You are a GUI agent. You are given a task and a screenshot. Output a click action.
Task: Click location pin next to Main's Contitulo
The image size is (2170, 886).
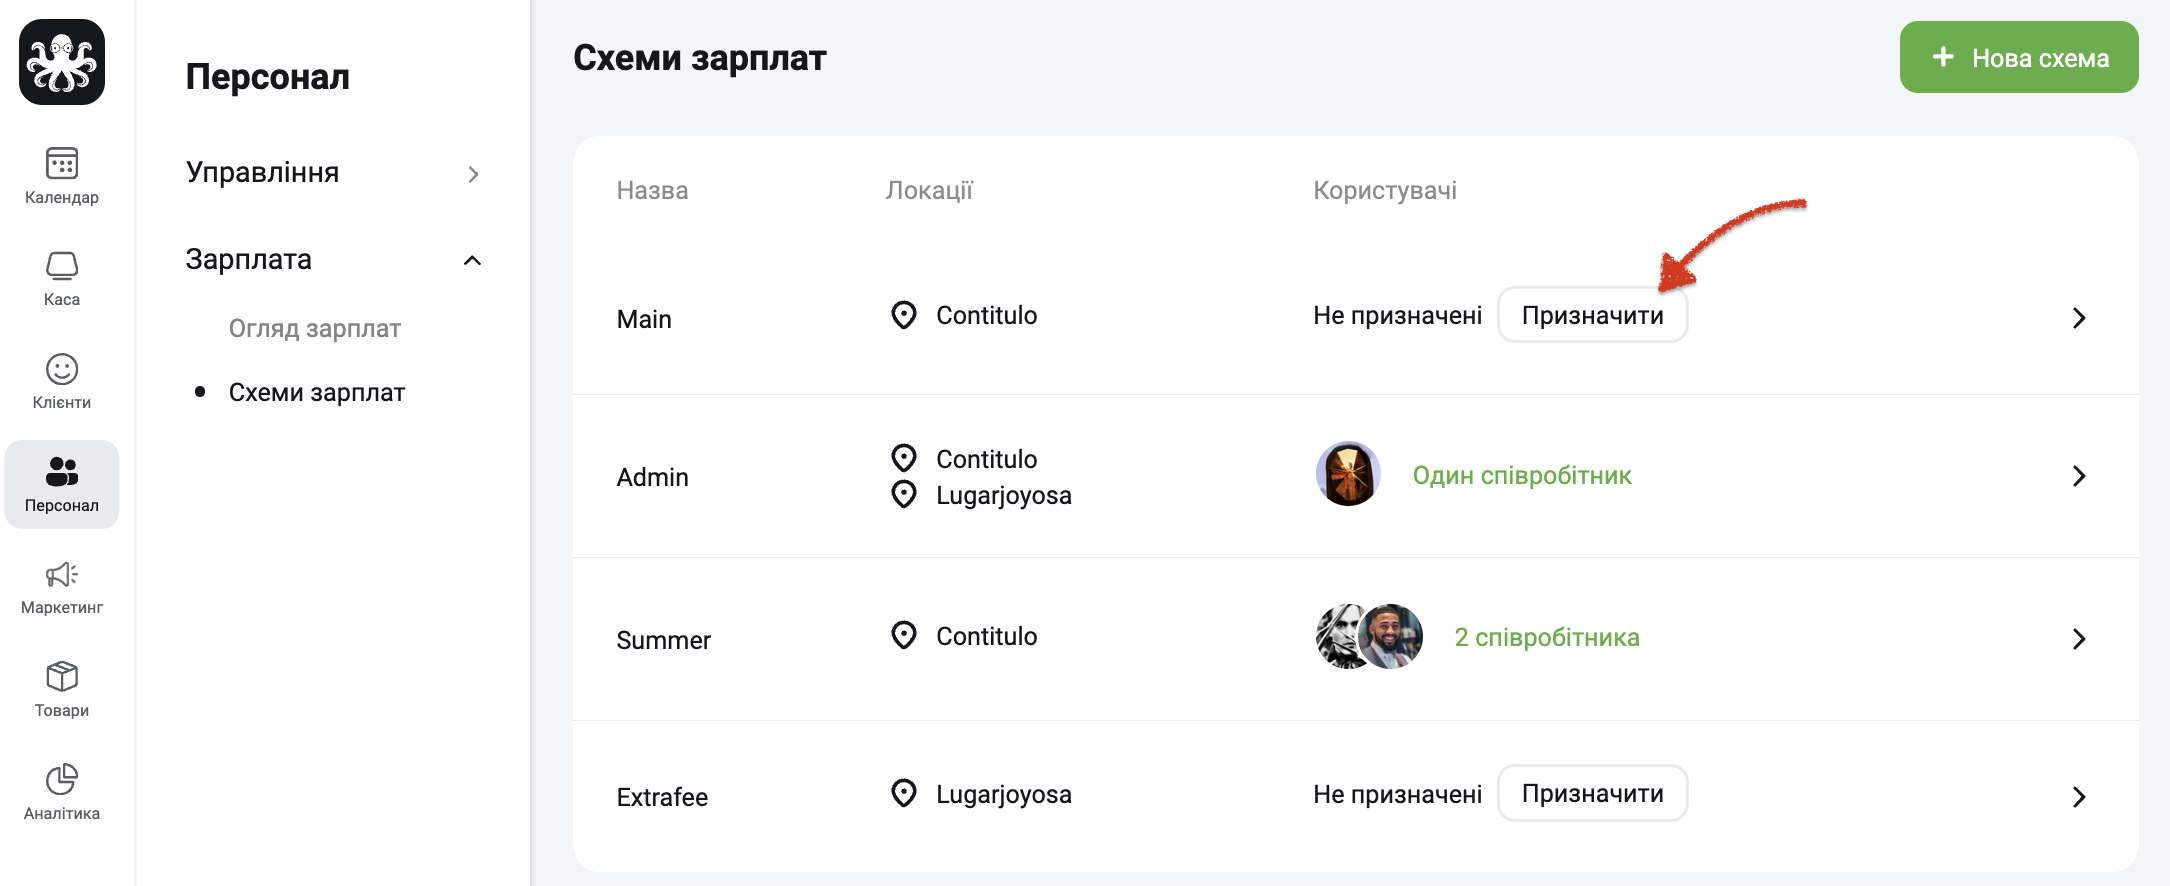904,315
